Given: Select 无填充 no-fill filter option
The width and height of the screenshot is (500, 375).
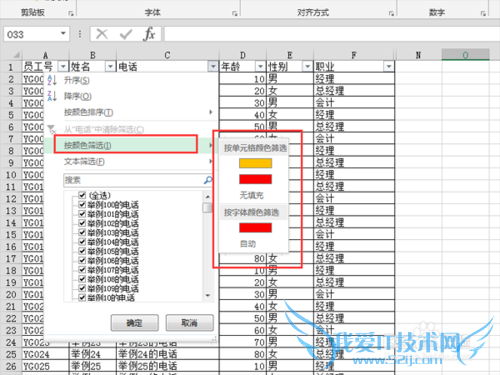Looking at the screenshot, I should (x=252, y=195).
